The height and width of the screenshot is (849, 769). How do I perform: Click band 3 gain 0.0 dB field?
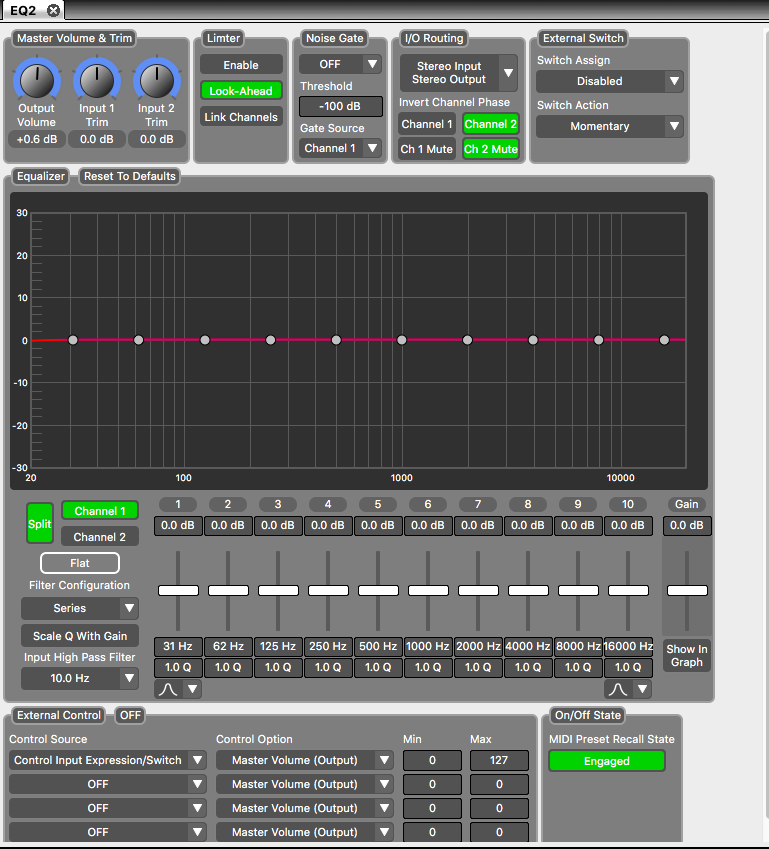pos(278,525)
